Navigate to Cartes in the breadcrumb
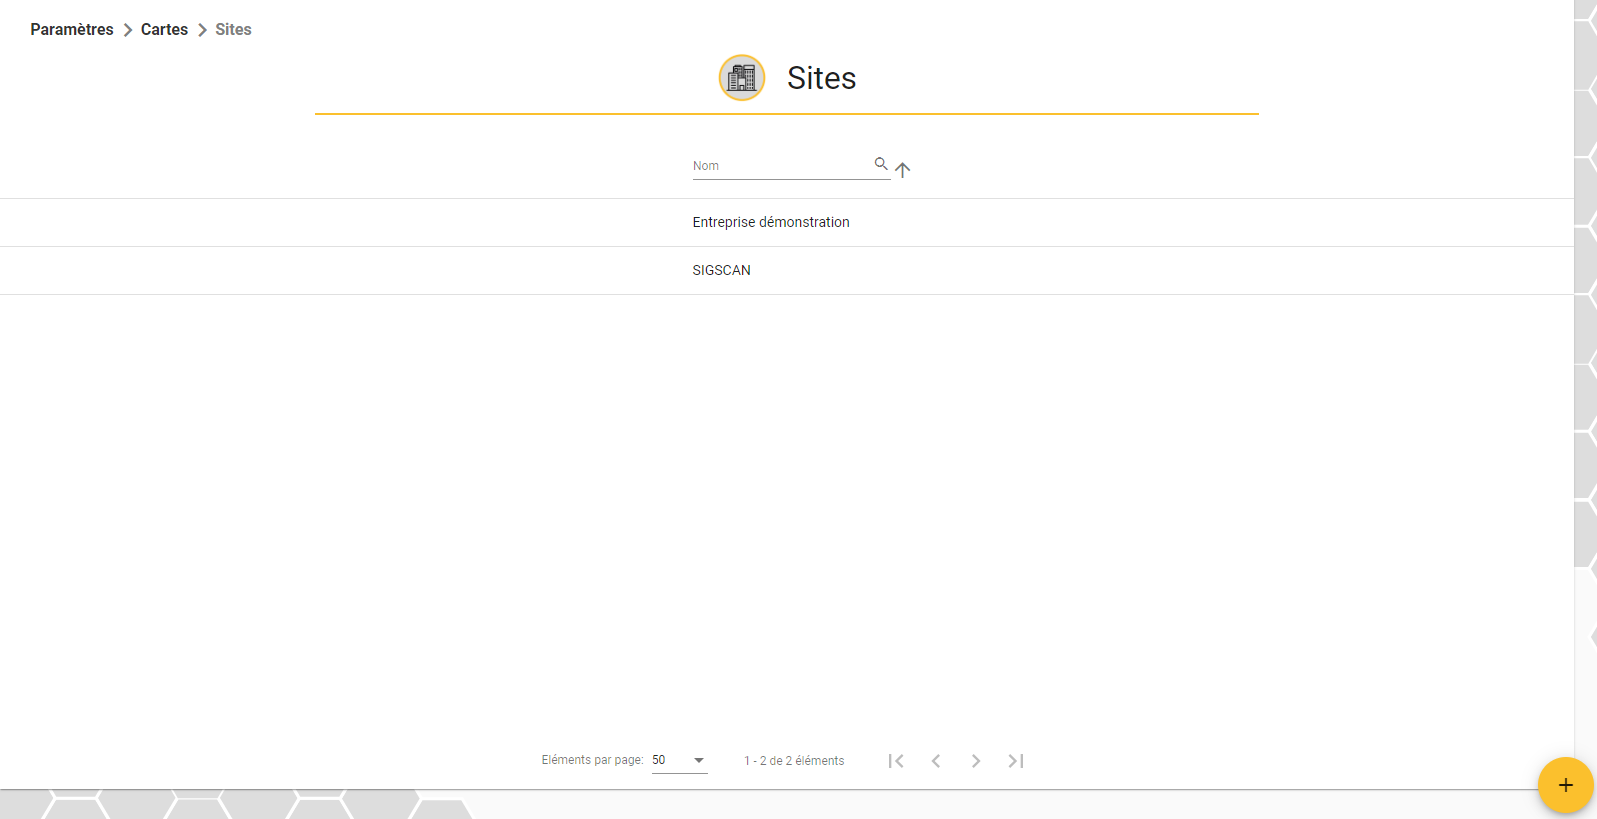This screenshot has width=1597, height=819. point(164,30)
